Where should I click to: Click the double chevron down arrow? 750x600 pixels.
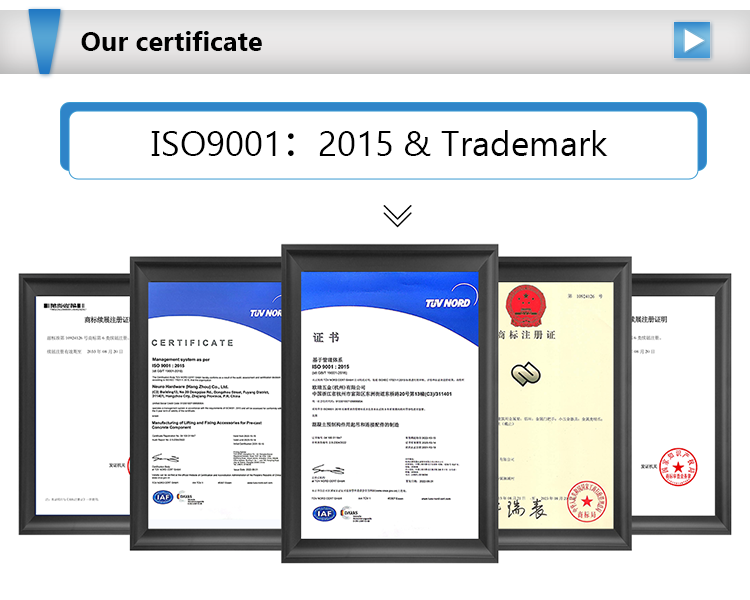[397, 215]
